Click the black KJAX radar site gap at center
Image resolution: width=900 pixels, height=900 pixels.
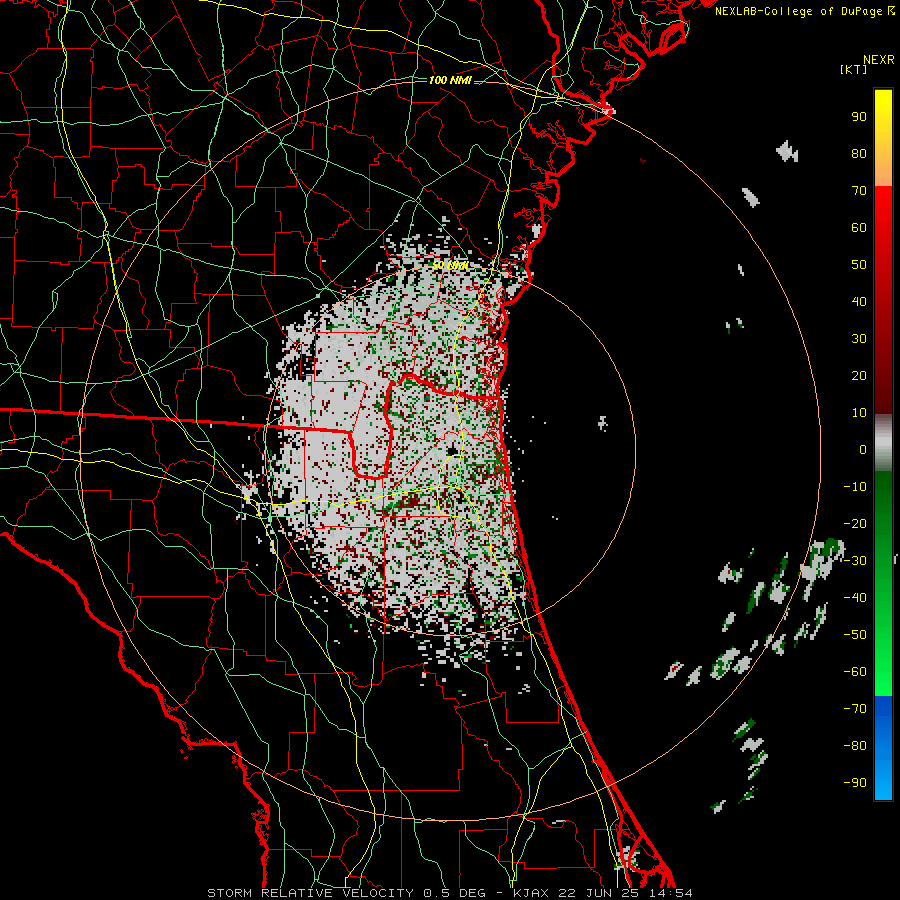452,451
